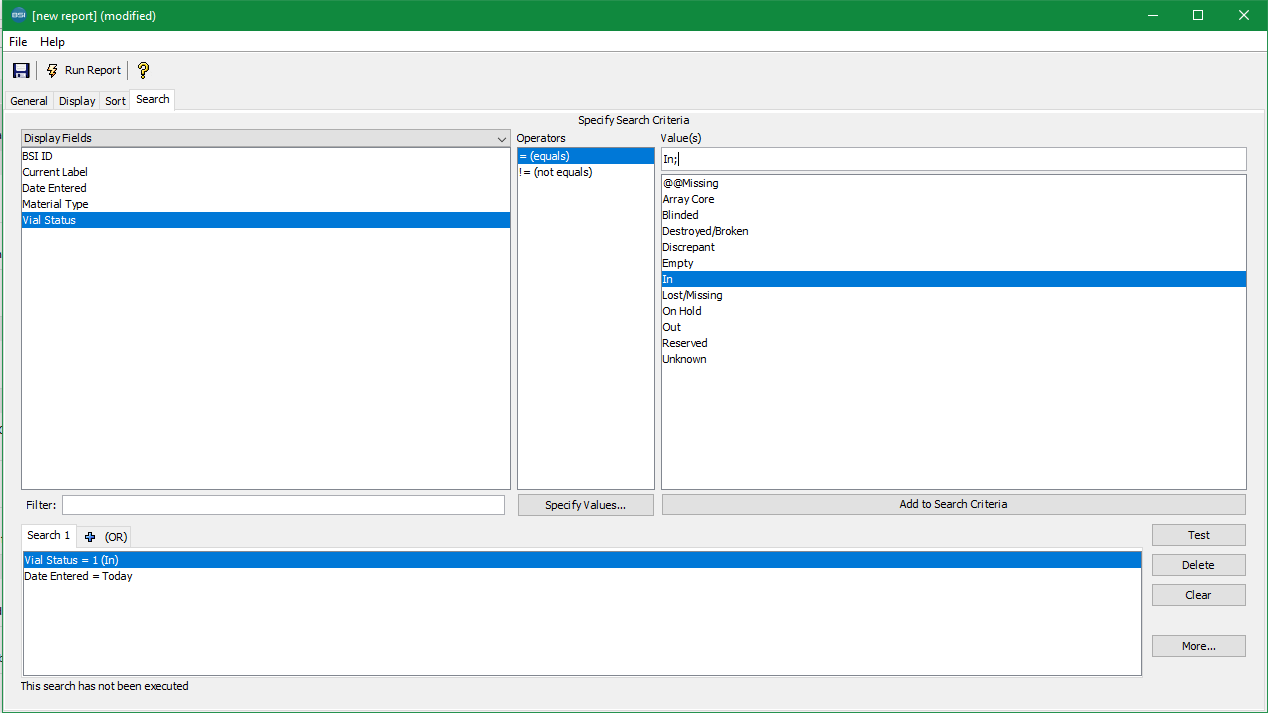The height and width of the screenshot is (713, 1268).
Task: Open the Help menu
Action: click(x=52, y=42)
